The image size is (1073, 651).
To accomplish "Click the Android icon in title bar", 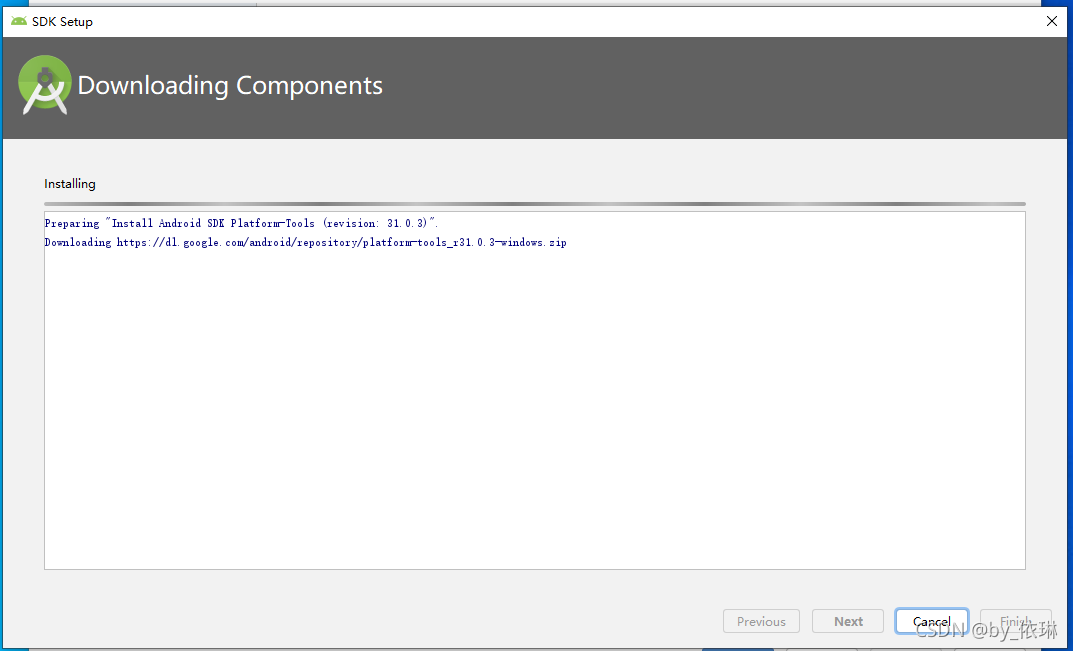I will [x=19, y=21].
